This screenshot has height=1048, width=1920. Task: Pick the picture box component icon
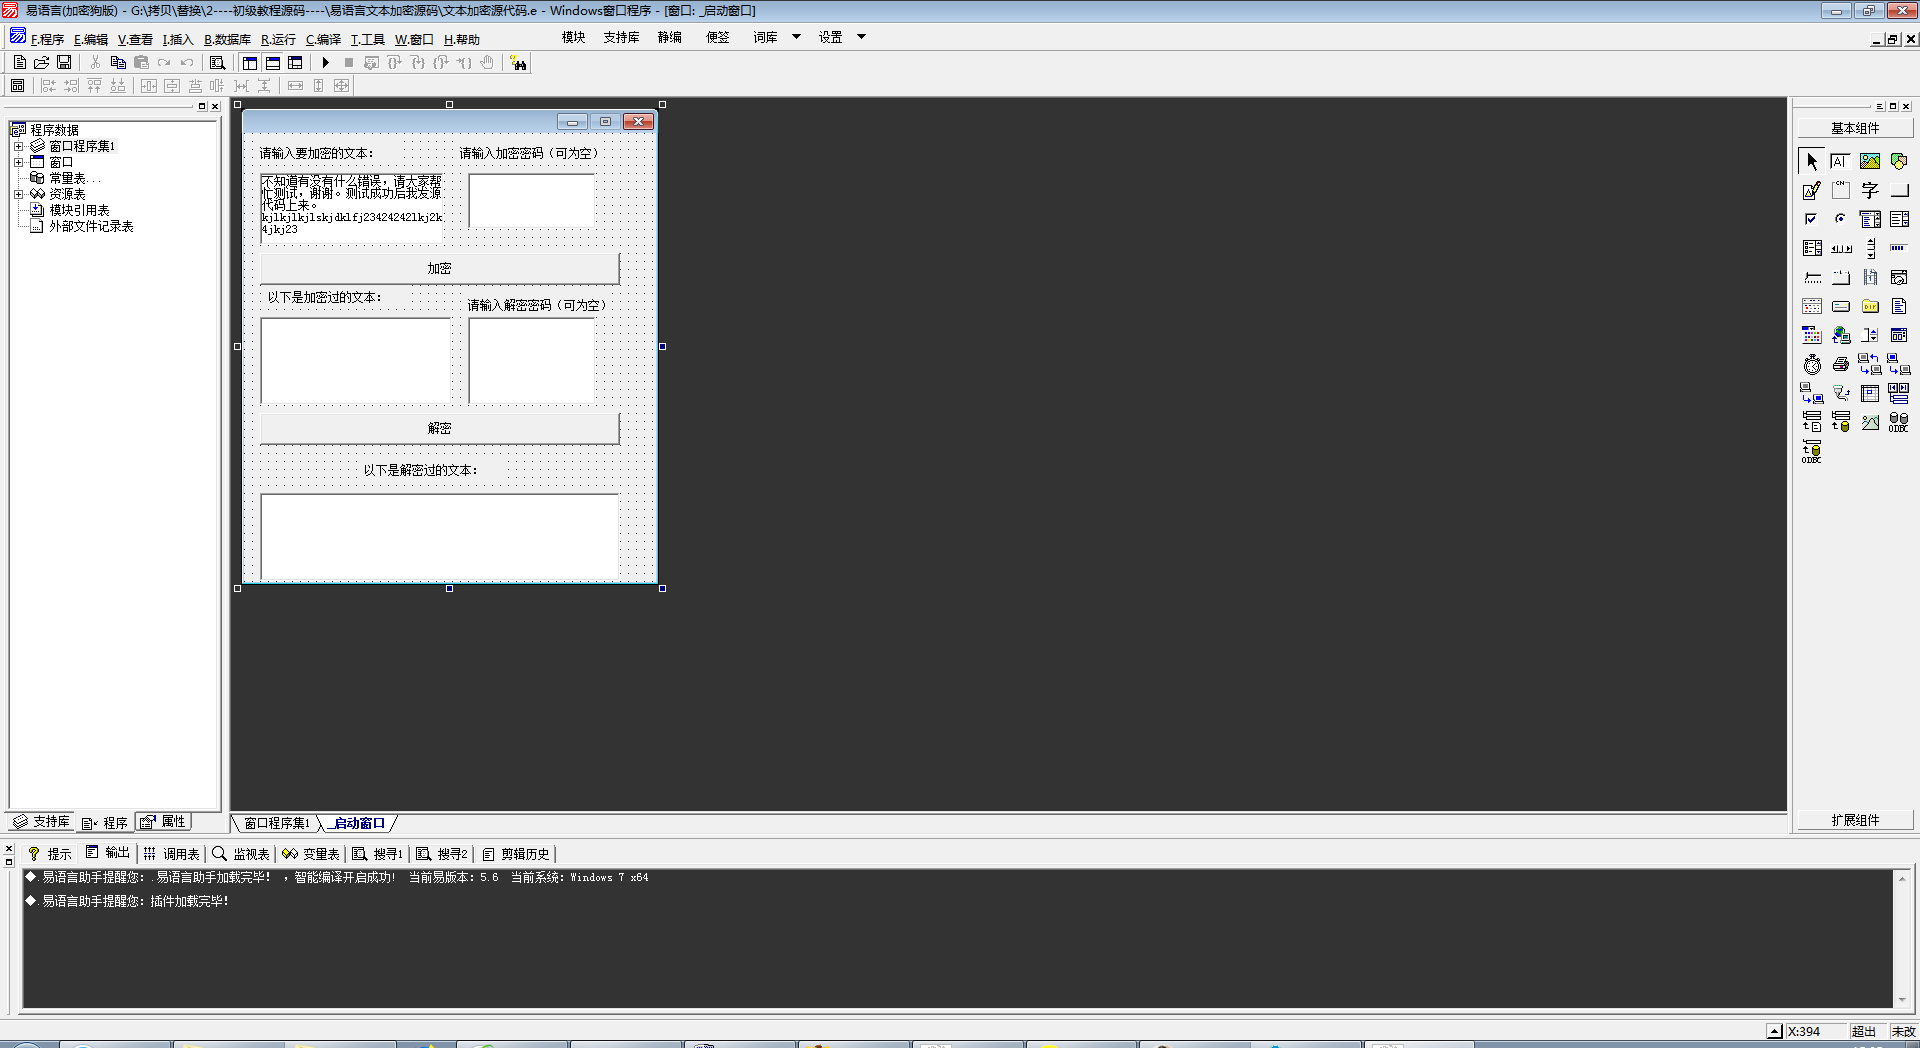pos(1870,161)
